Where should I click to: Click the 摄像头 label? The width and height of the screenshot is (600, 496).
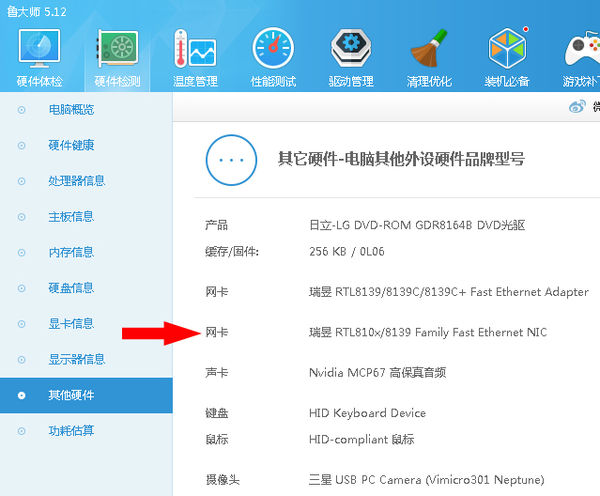click(222, 480)
